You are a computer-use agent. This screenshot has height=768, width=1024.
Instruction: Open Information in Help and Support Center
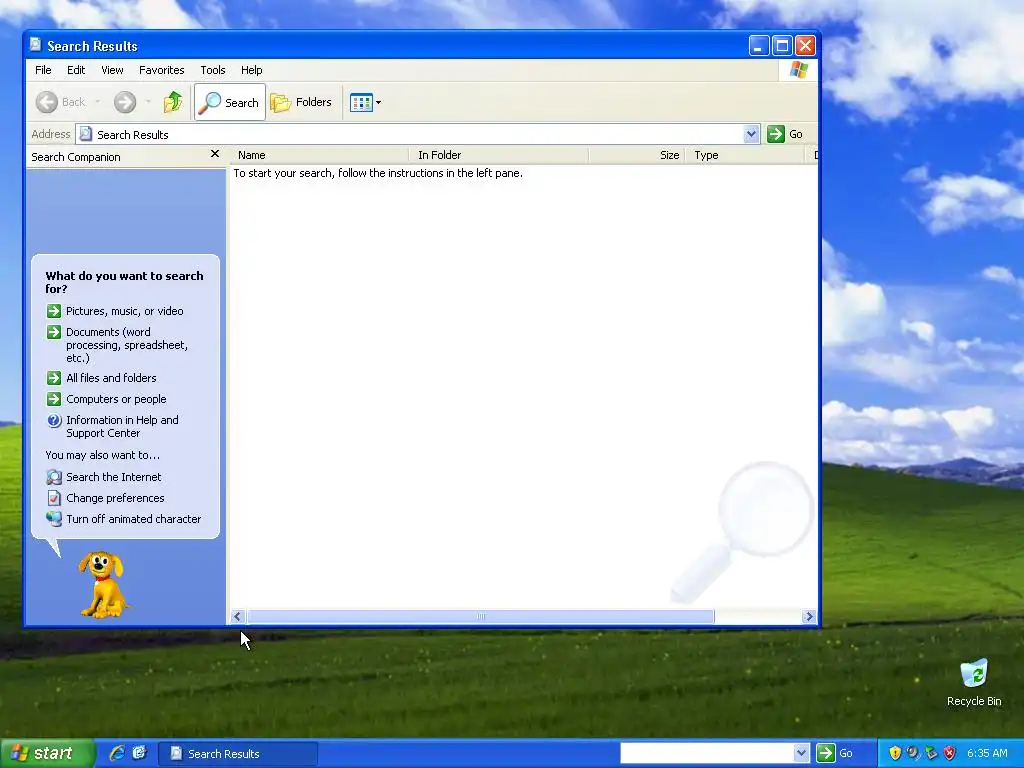pos(122,426)
